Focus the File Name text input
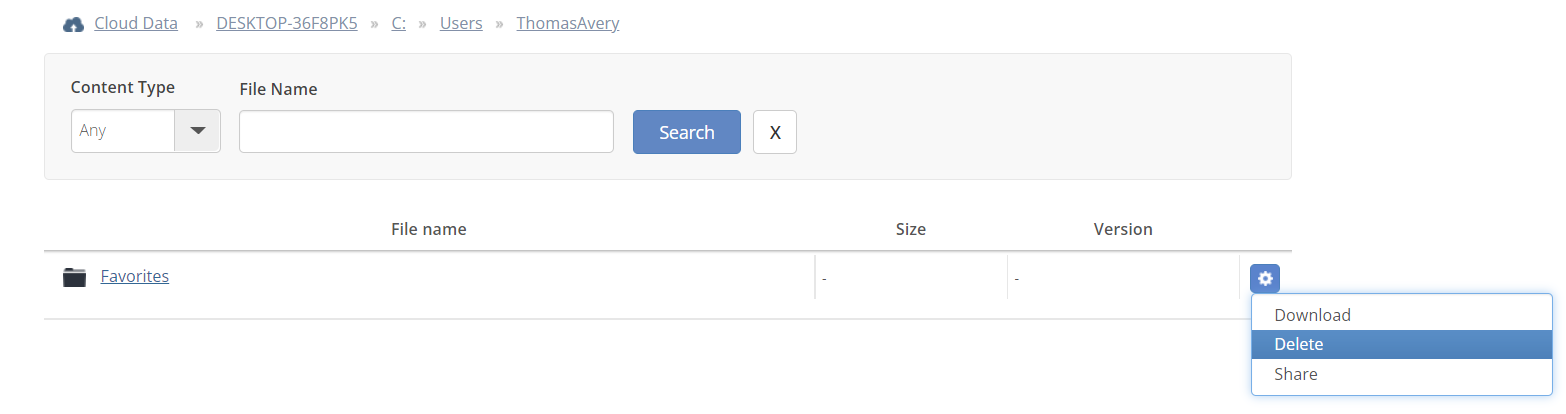The image size is (1566, 414). [426, 132]
